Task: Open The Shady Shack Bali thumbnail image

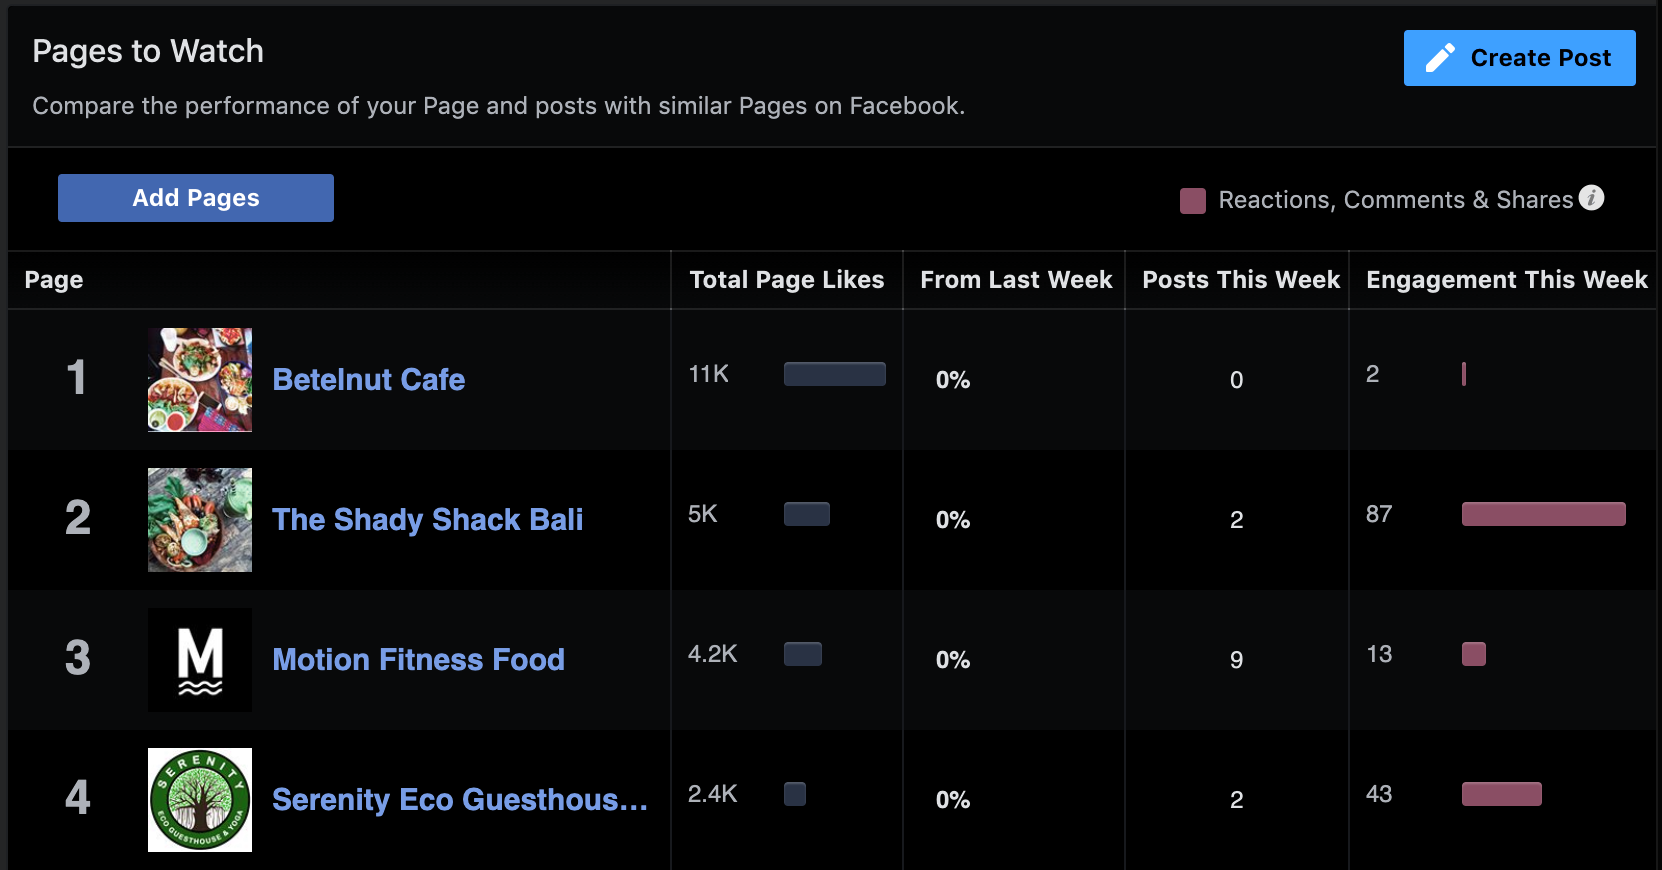Action: (200, 520)
